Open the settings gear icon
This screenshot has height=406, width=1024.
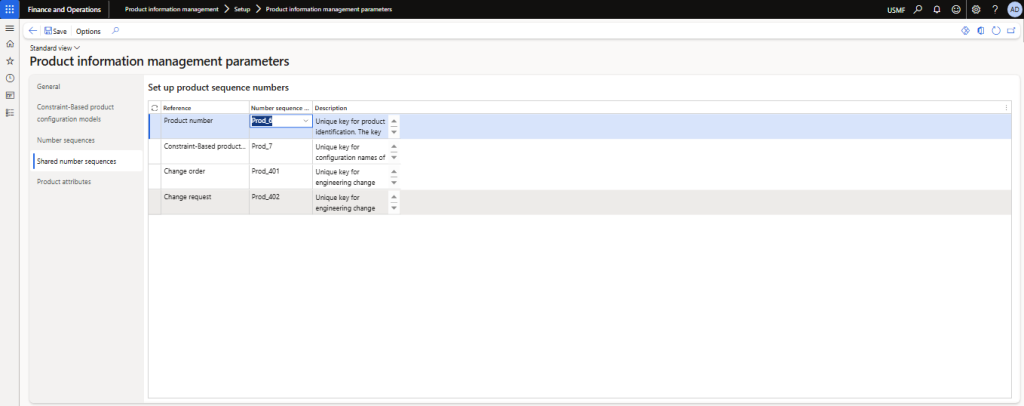[976, 9]
